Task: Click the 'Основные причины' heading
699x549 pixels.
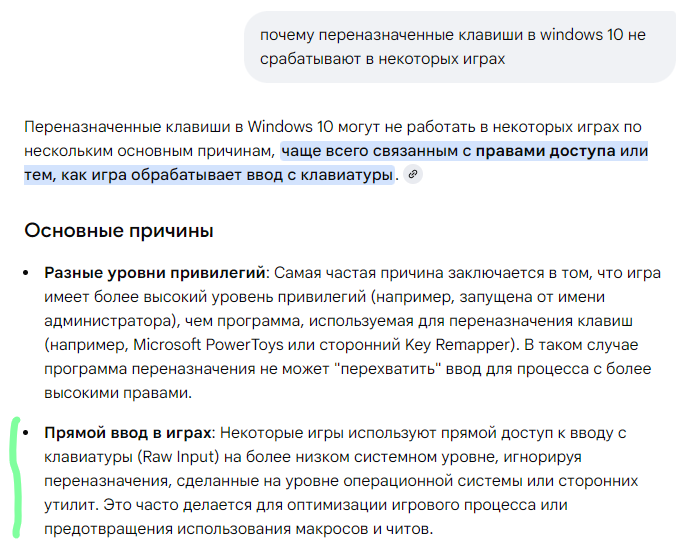Action: [x=119, y=231]
